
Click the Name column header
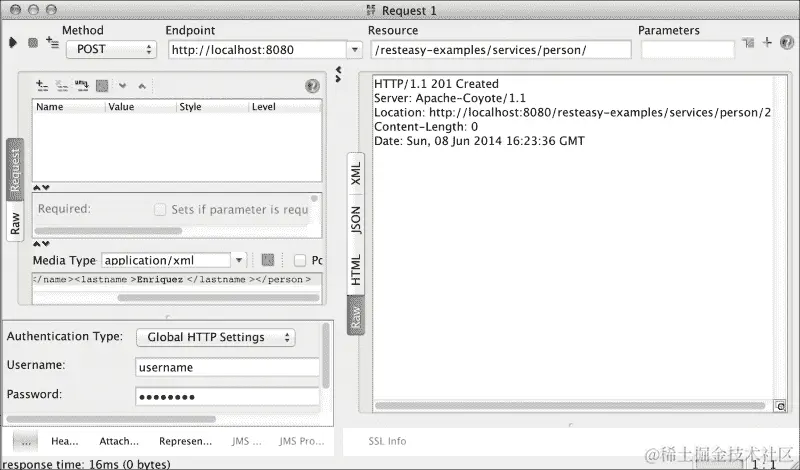(x=69, y=107)
